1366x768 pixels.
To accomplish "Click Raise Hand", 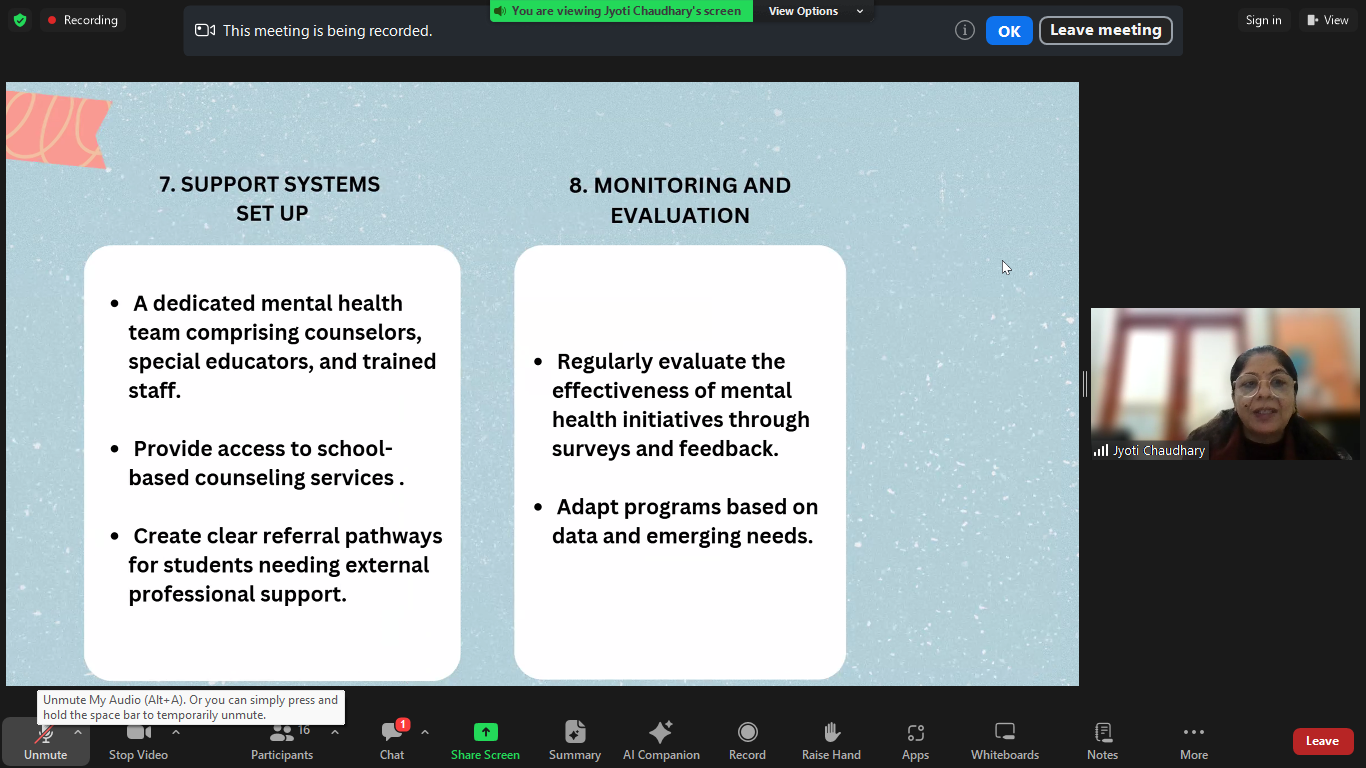I will pyautogui.click(x=831, y=742).
